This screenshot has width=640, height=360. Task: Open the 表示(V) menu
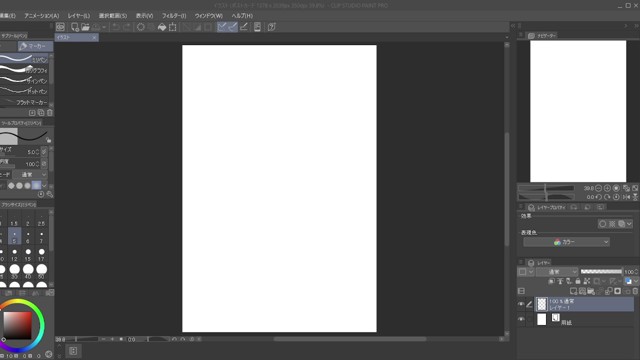(144, 16)
